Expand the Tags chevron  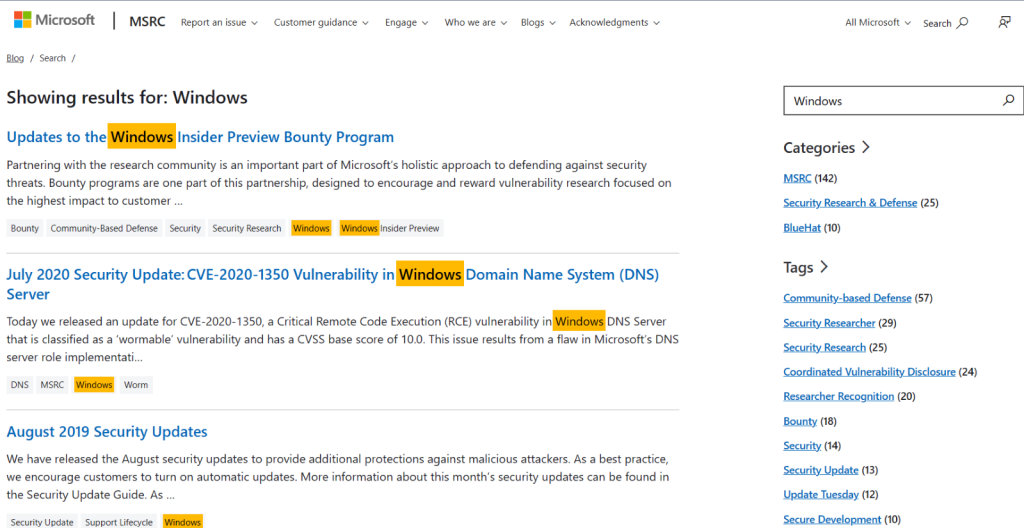coord(824,267)
